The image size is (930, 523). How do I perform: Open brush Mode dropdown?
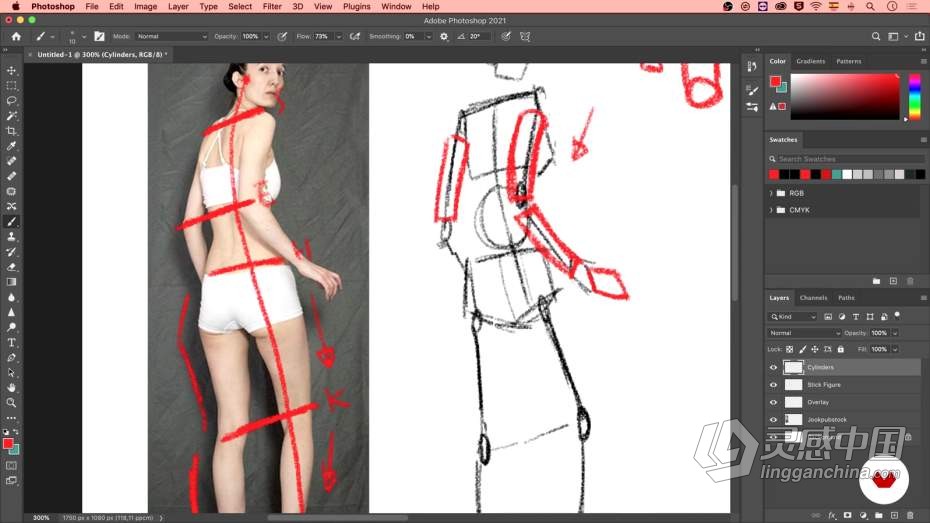click(171, 37)
